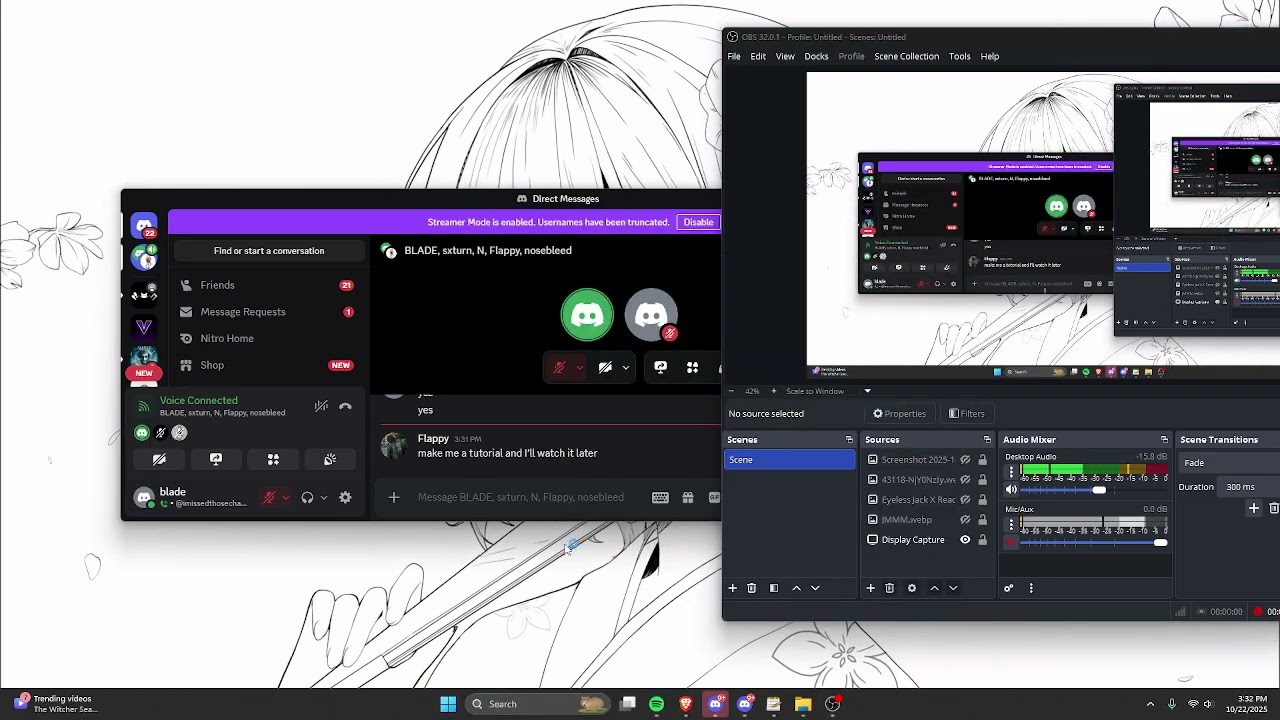Open camera options dropdown in call controls
The height and width of the screenshot is (720, 1280).
pos(626,367)
